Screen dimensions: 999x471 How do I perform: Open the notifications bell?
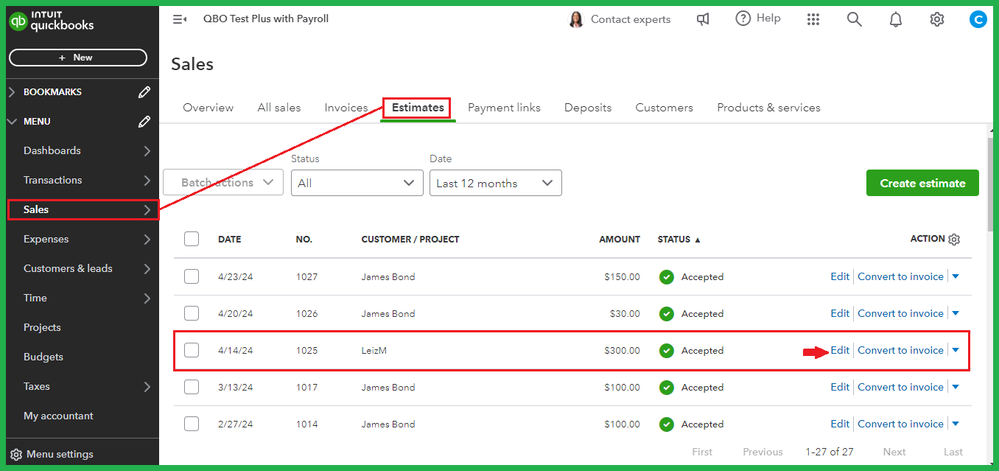tap(895, 19)
